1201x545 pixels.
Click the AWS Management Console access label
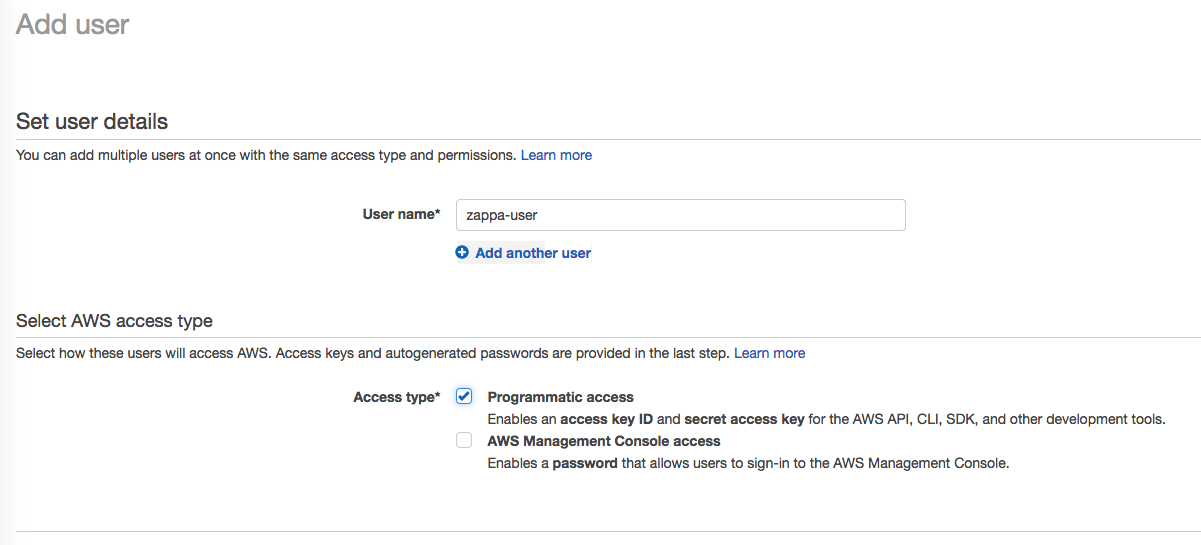click(603, 441)
